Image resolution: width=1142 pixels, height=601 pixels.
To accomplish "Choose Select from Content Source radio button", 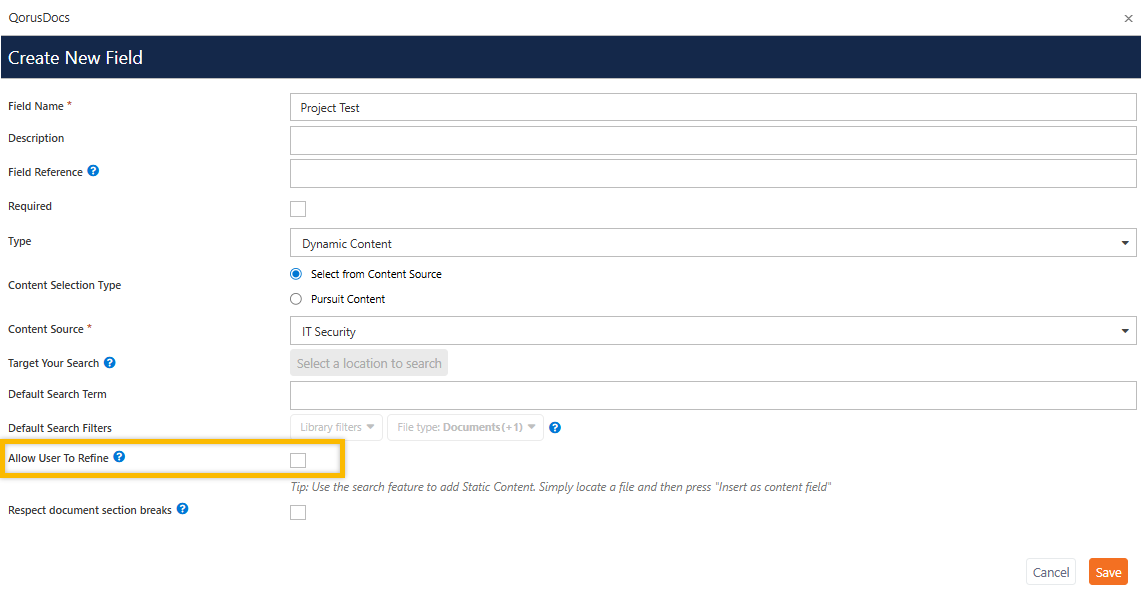I will 296,274.
